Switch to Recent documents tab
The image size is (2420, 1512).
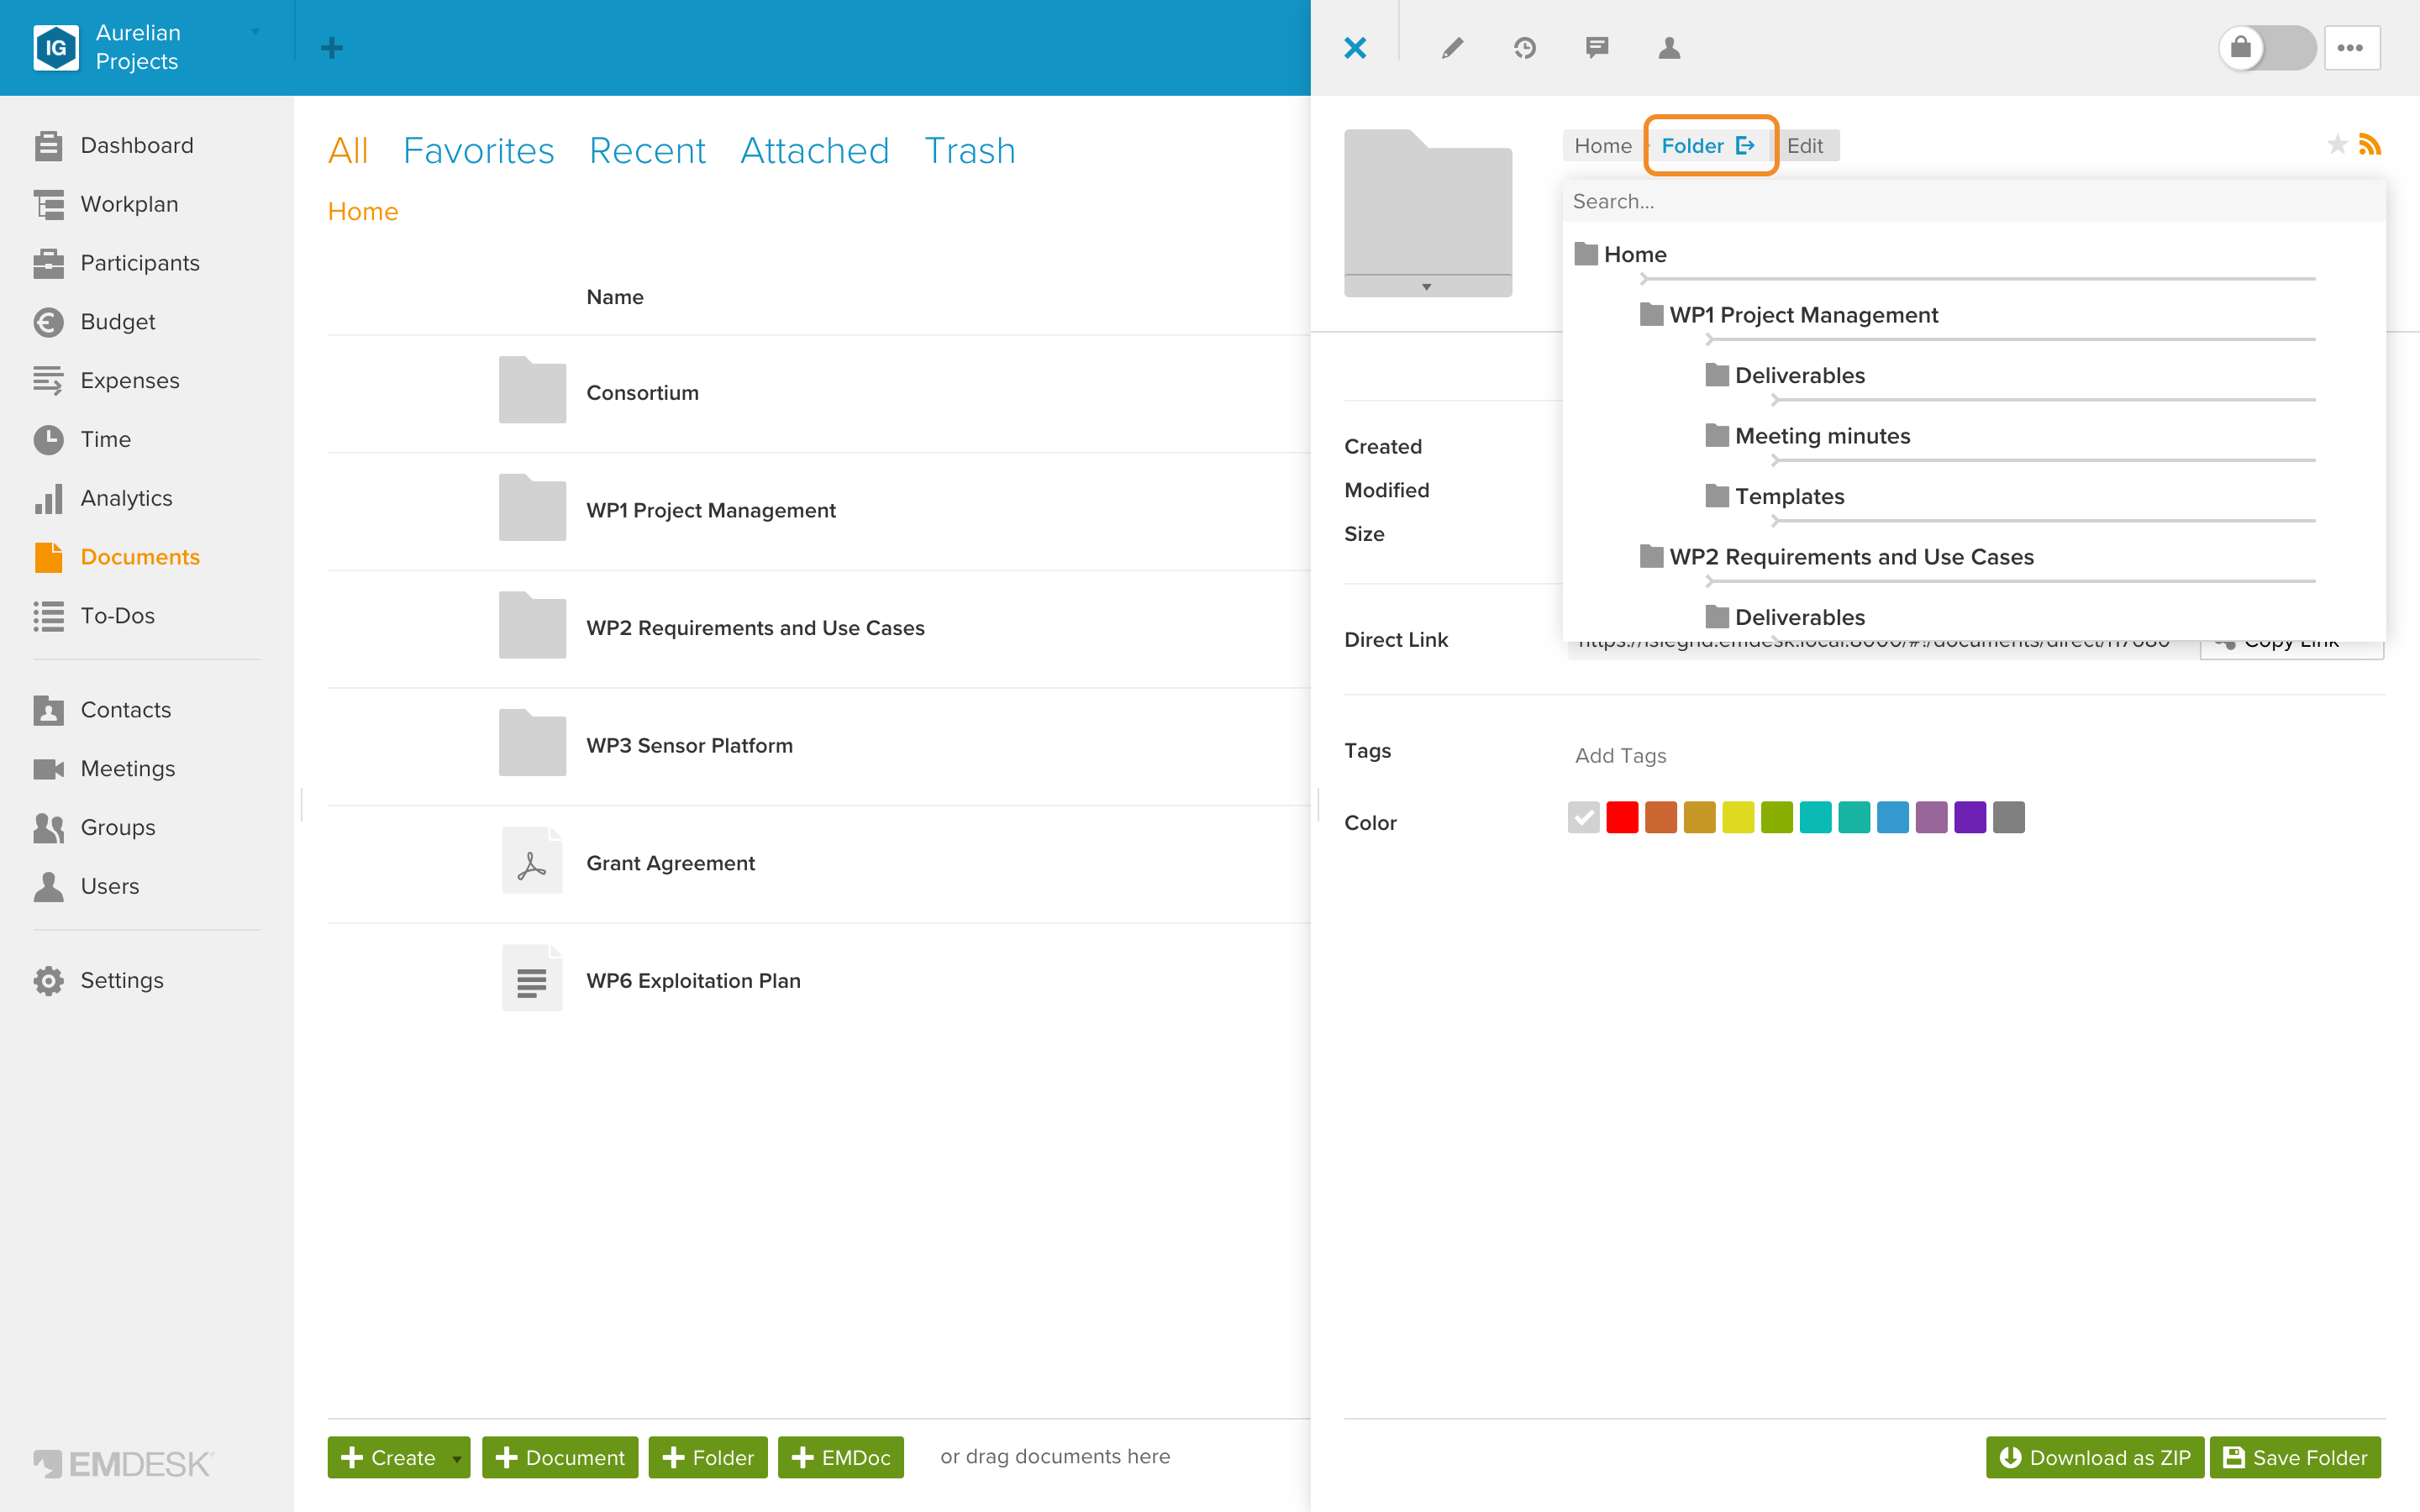pos(647,150)
